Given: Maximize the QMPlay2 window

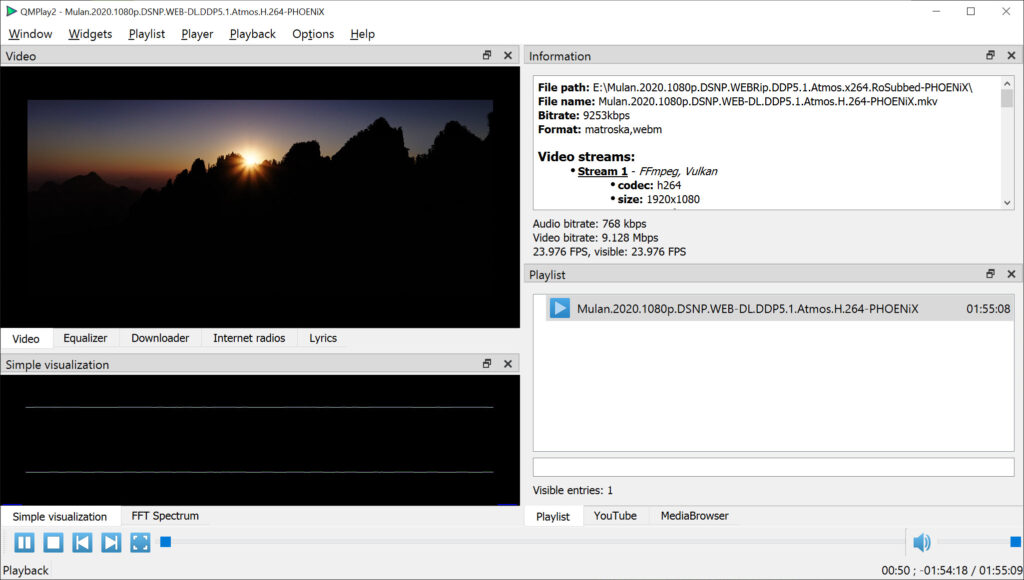Looking at the screenshot, I should click(971, 11).
